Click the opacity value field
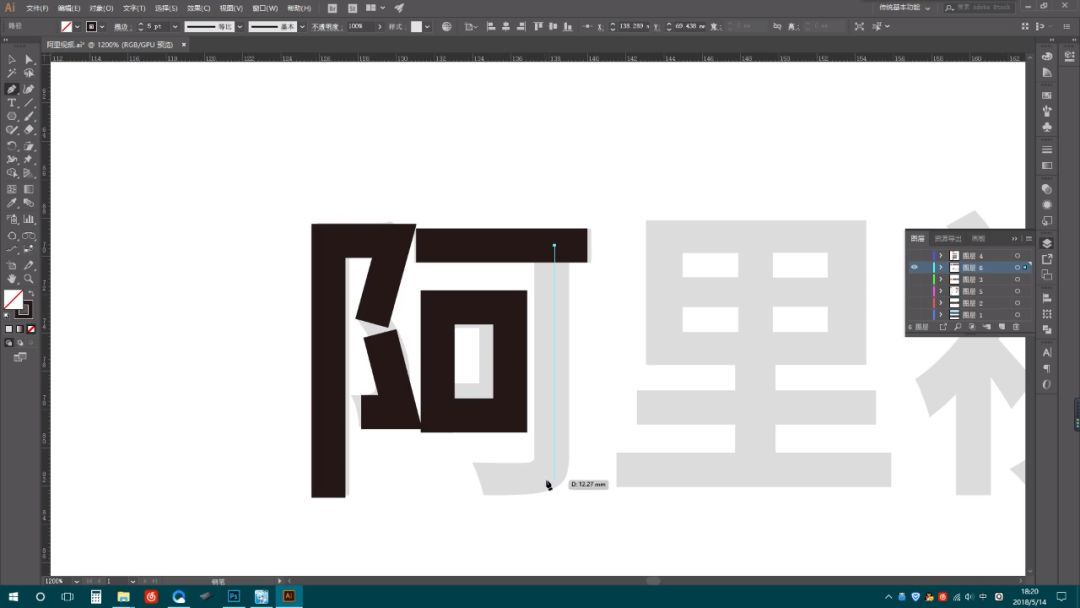The width and height of the screenshot is (1080, 608). [360, 26]
